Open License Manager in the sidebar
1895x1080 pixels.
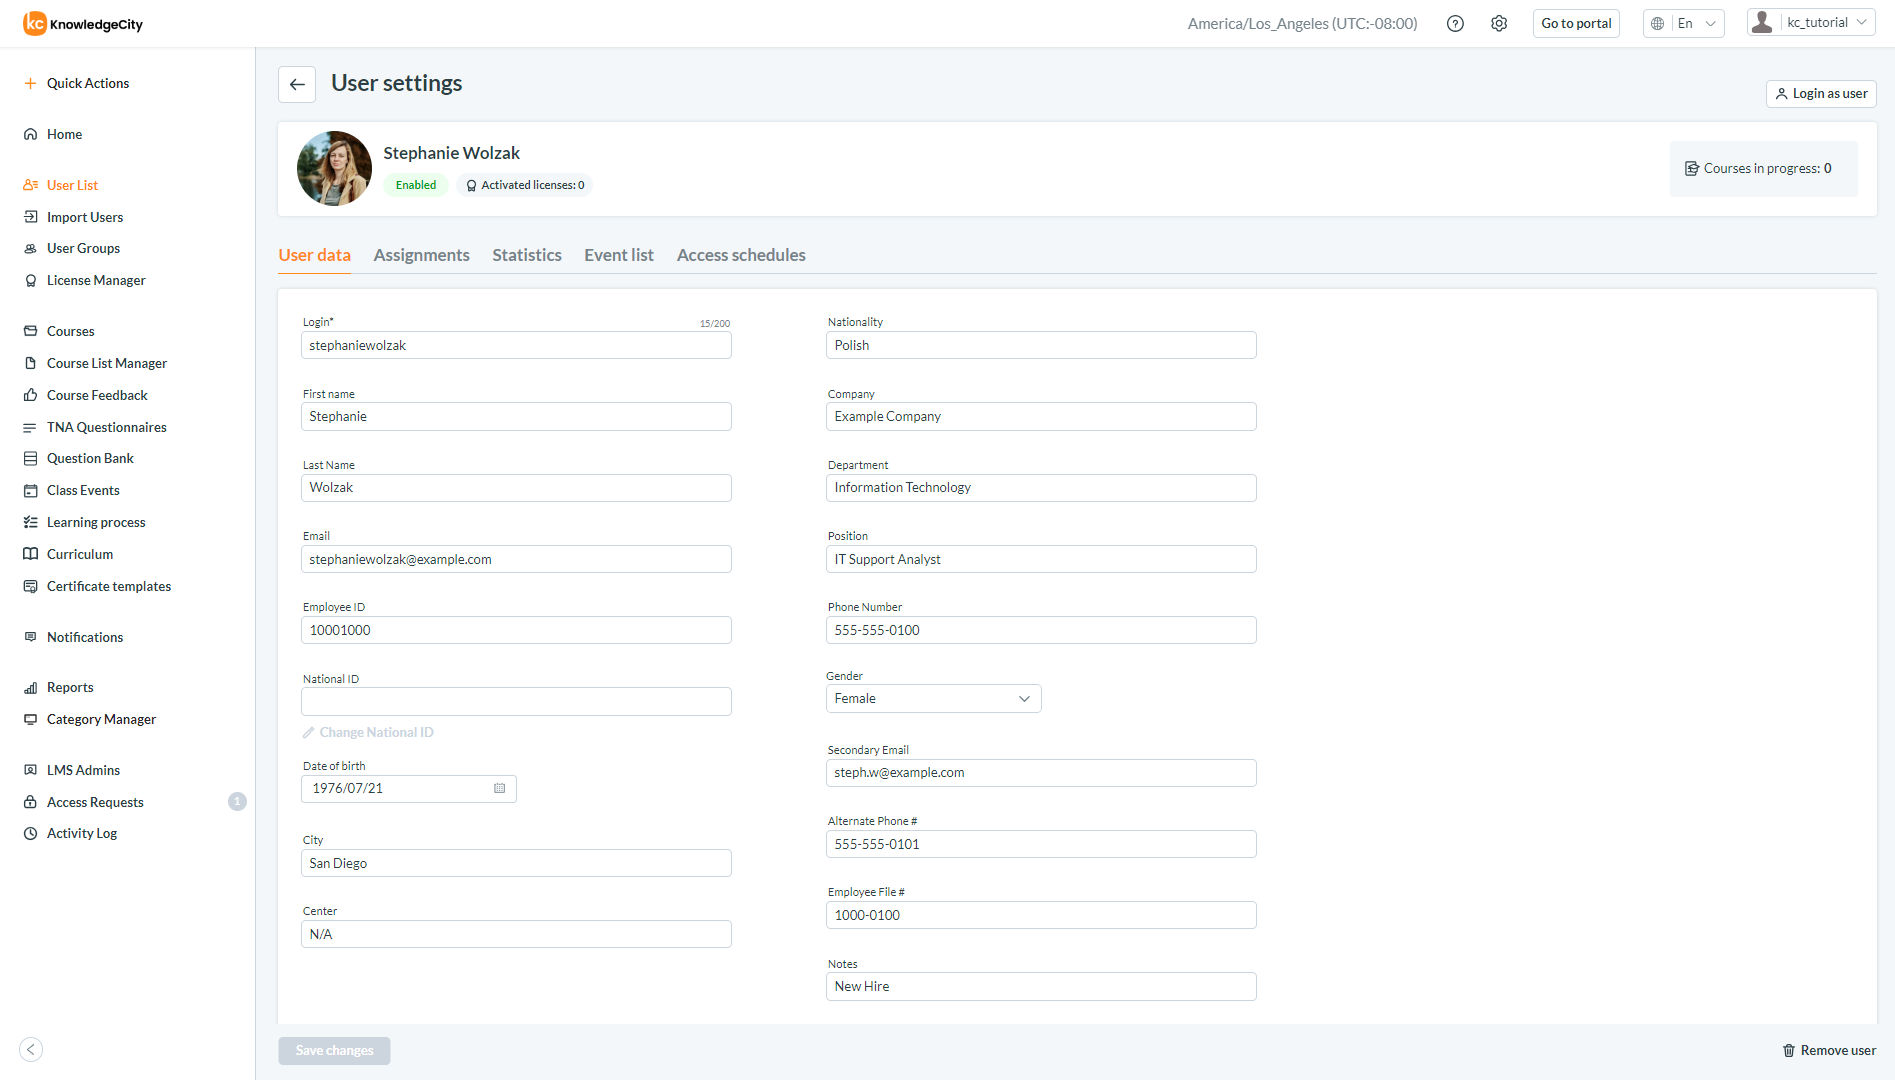96,281
